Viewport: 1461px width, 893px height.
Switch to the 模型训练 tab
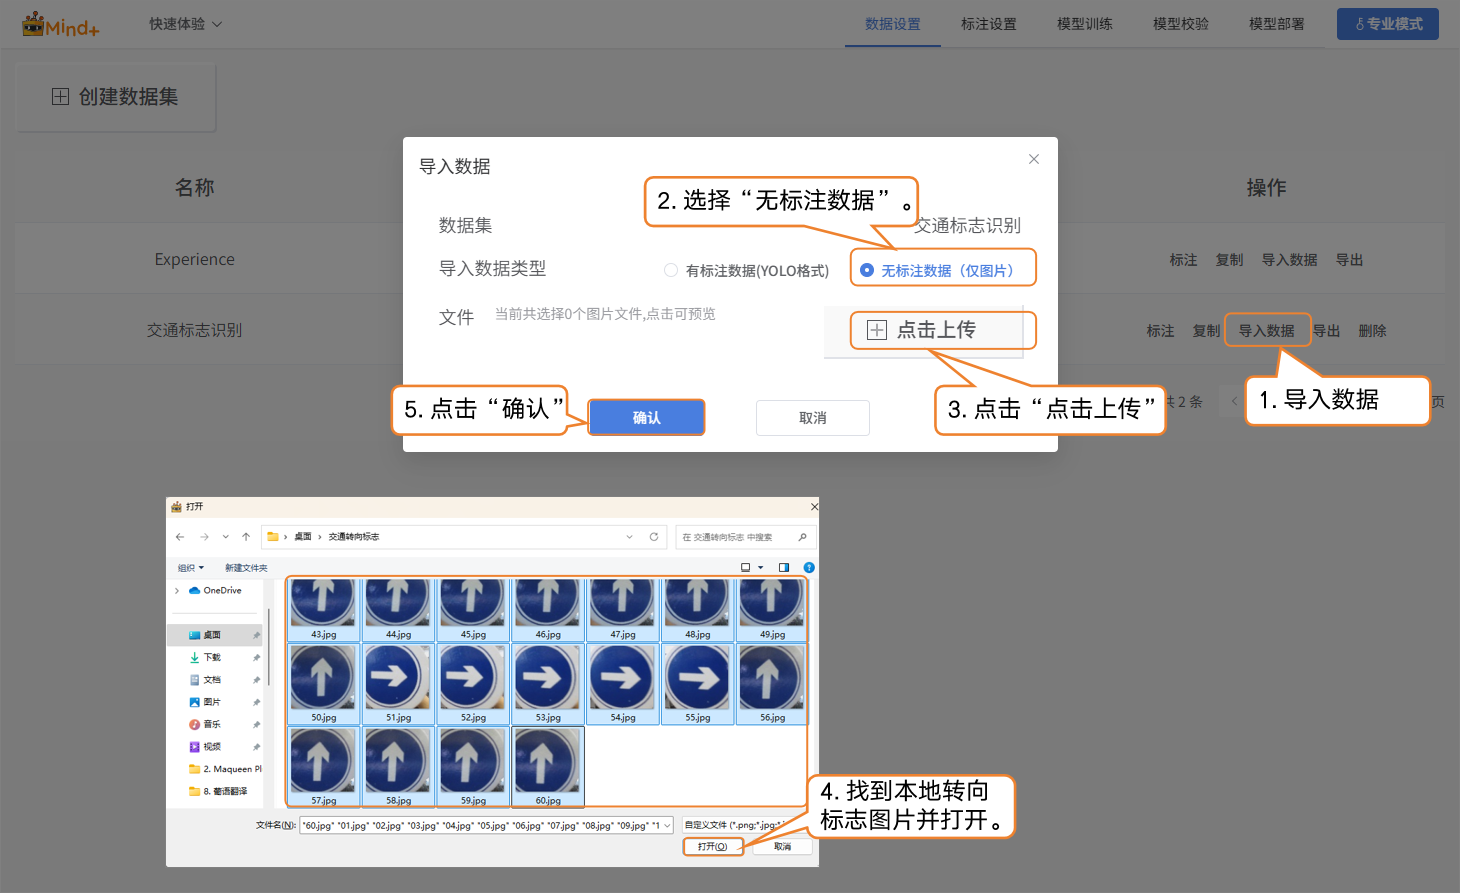pyautogui.click(x=1084, y=24)
